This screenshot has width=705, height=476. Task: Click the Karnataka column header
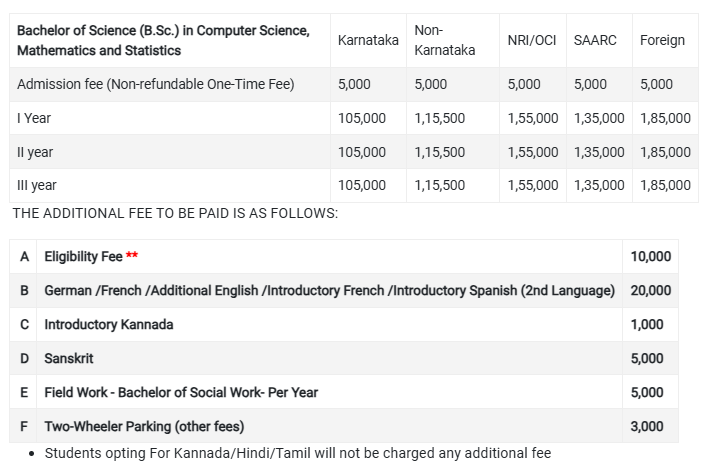(368, 40)
